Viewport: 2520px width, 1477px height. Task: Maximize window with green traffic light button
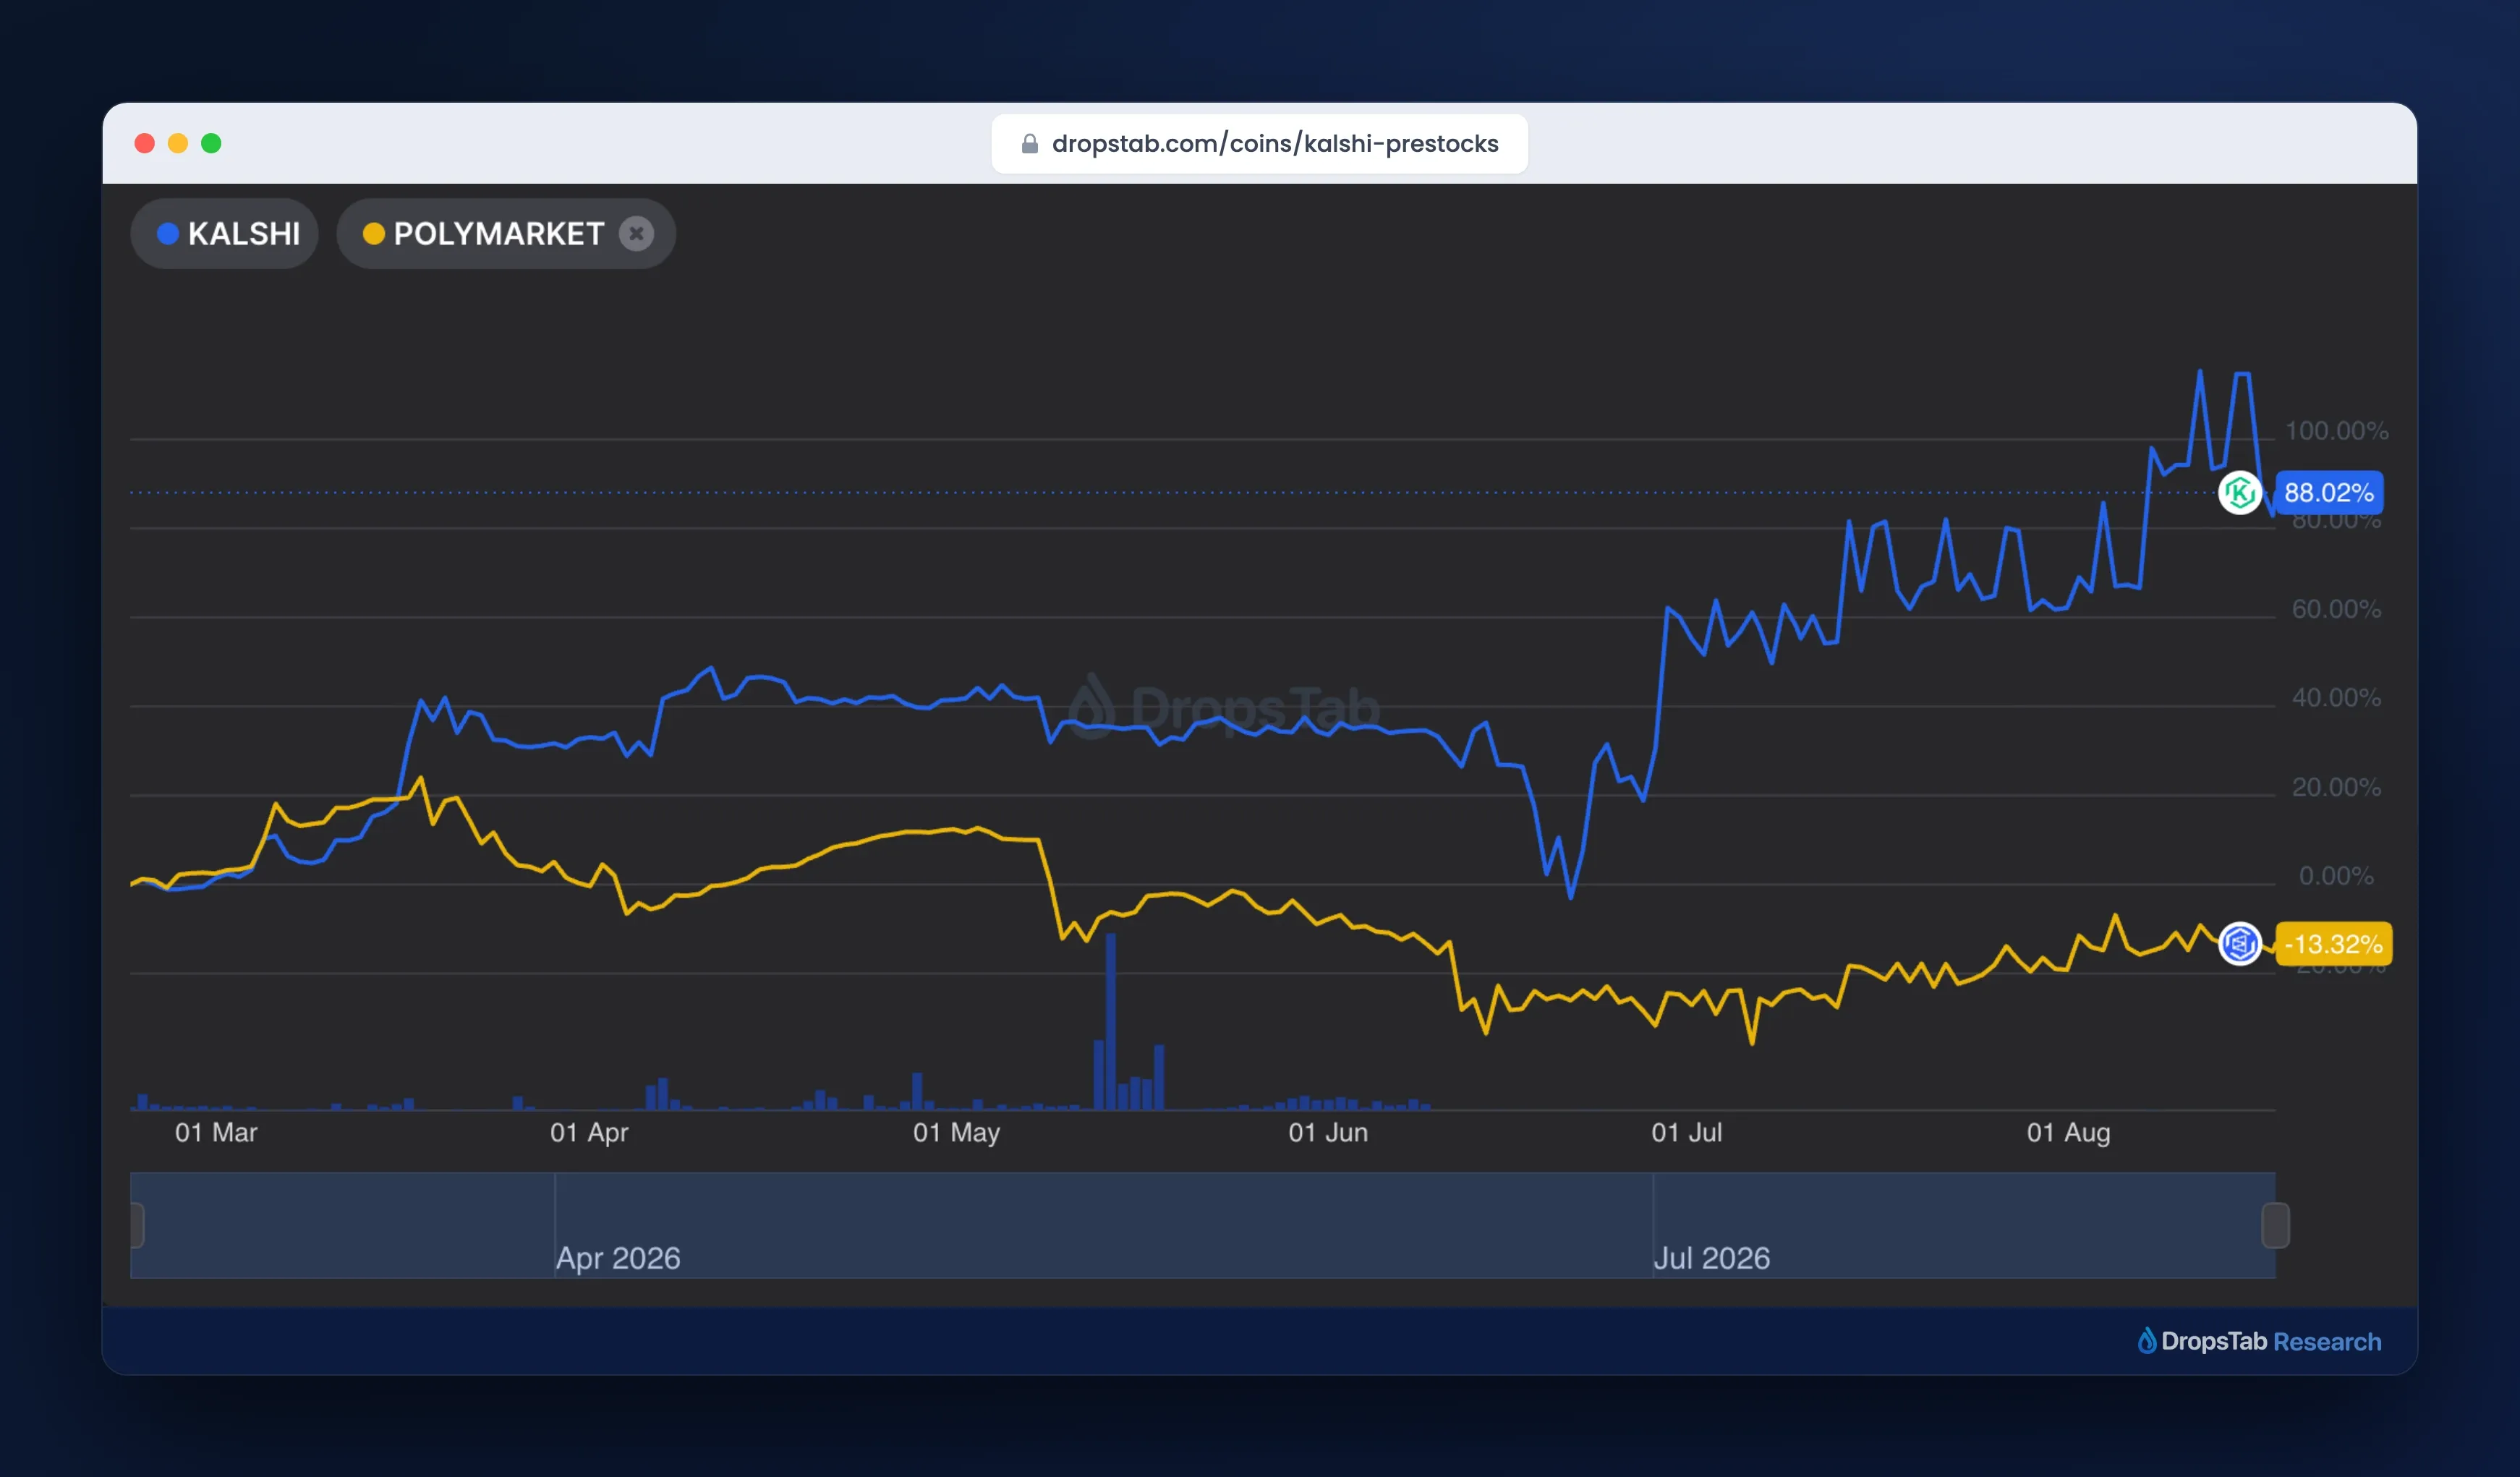[211, 144]
